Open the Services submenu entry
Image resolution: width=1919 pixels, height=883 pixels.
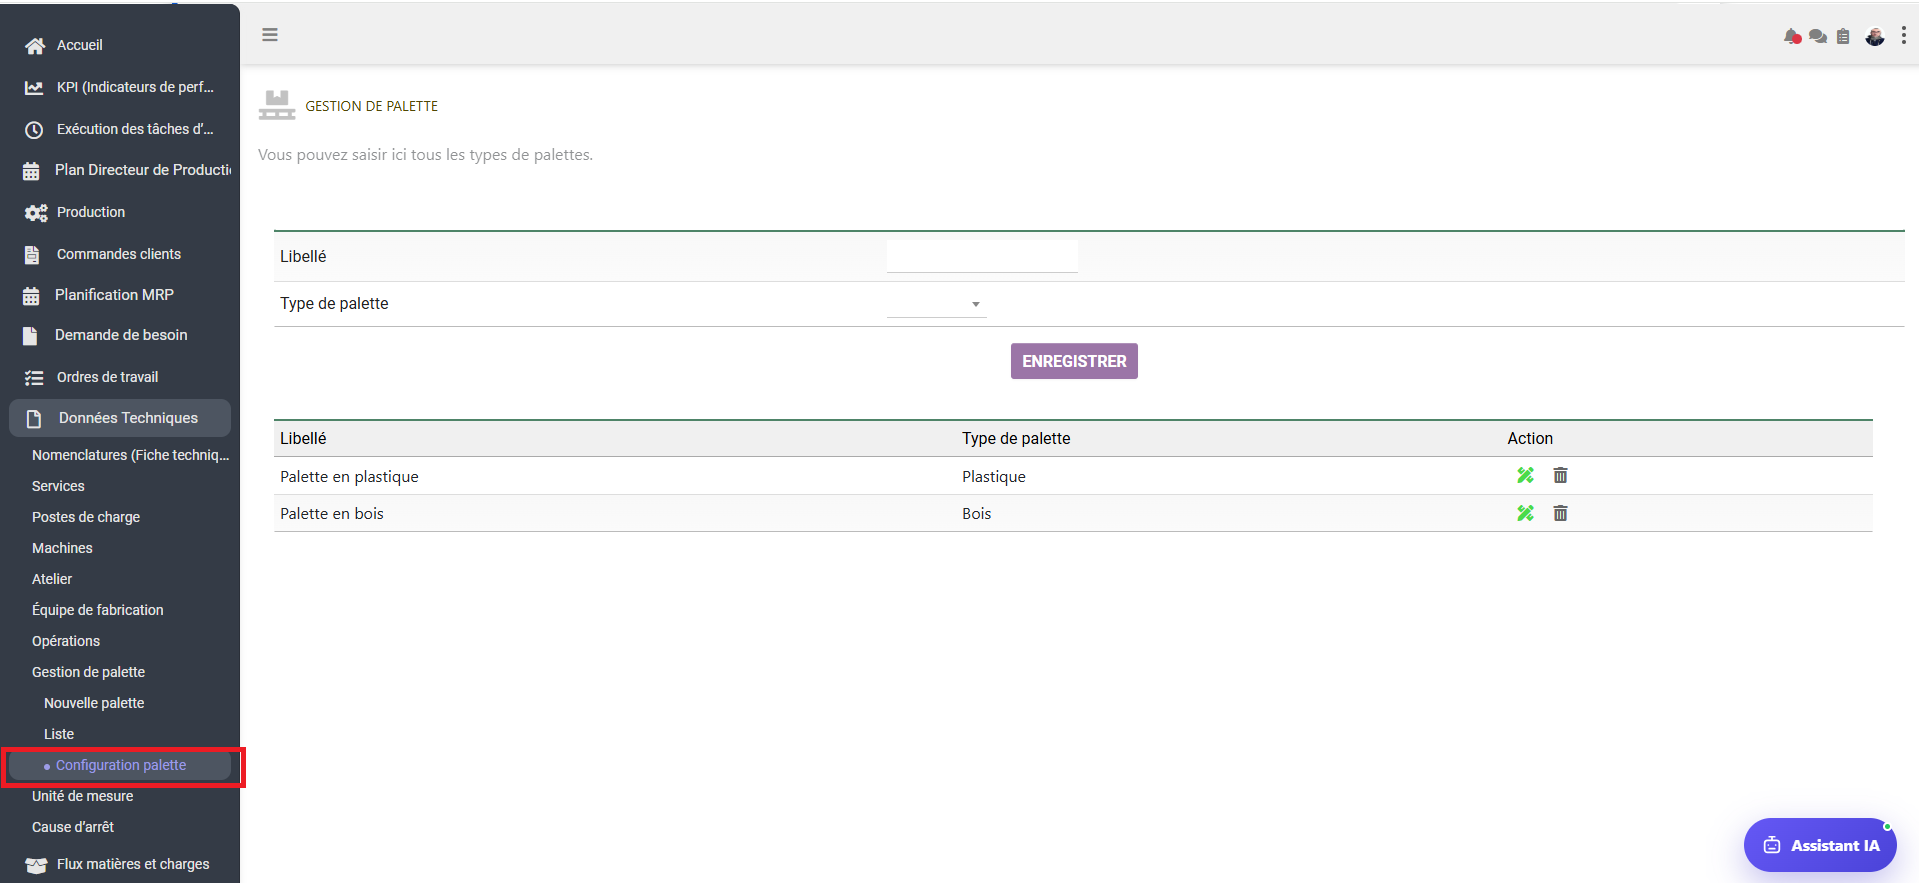pos(58,486)
